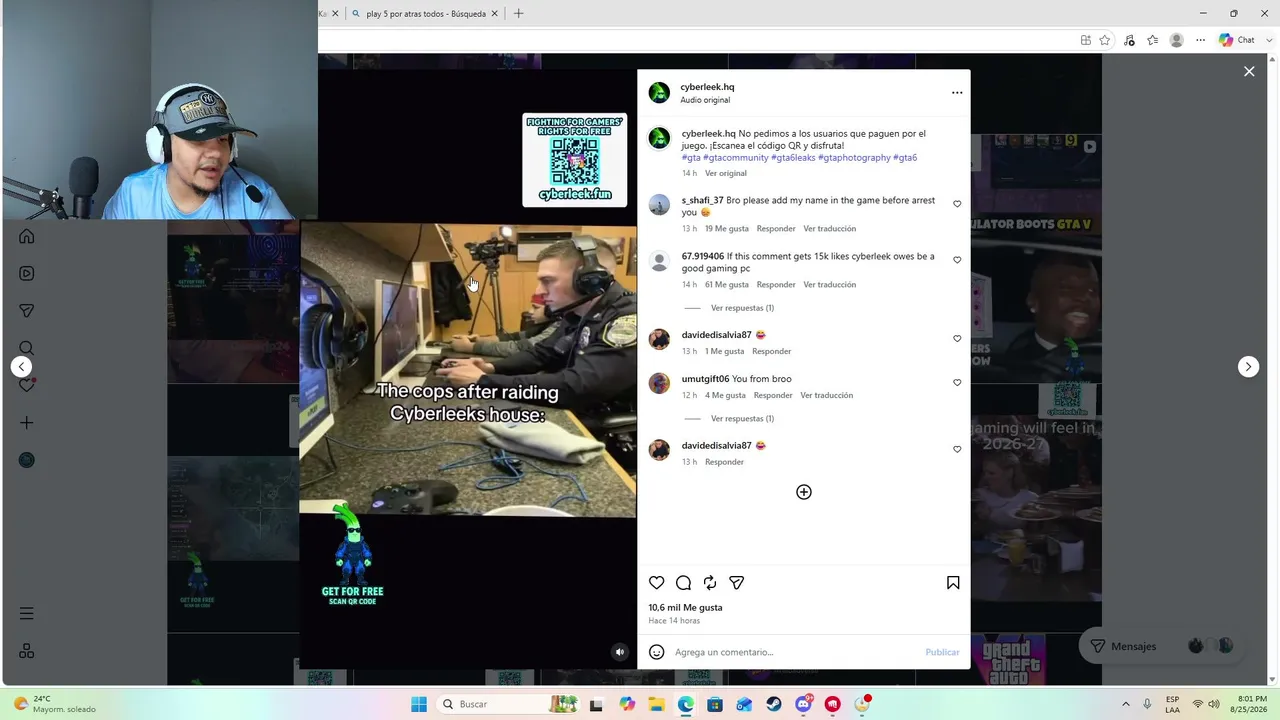Save the post with the bookmark icon
Screen dimensions: 1280x720
[953, 583]
